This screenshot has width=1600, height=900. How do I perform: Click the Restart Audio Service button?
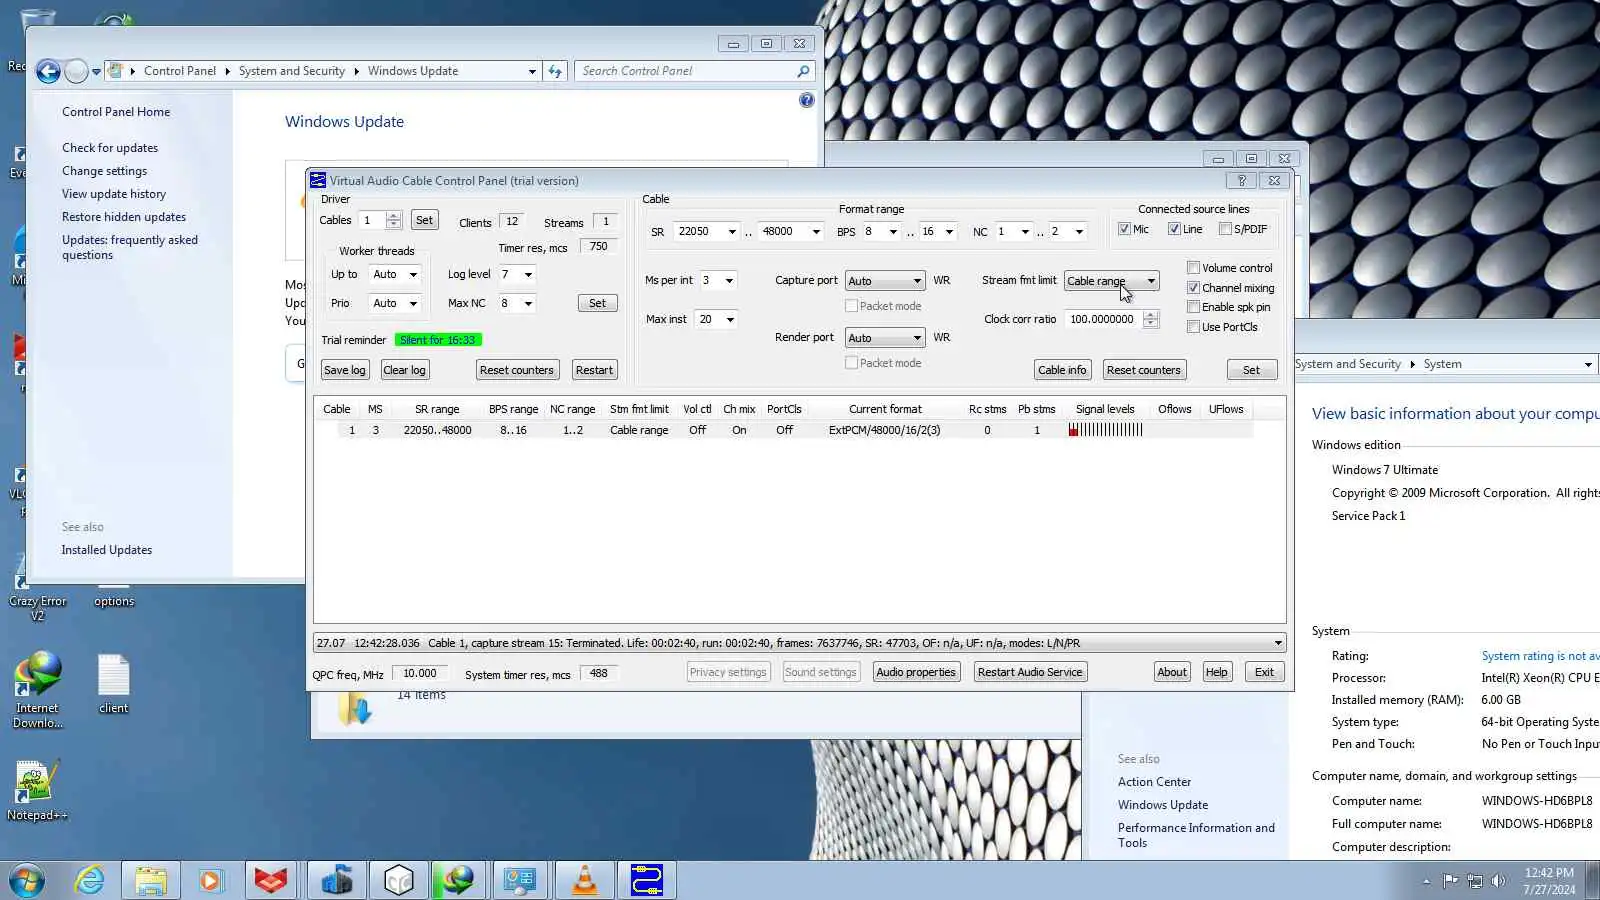pyautogui.click(x=1030, y=672)
